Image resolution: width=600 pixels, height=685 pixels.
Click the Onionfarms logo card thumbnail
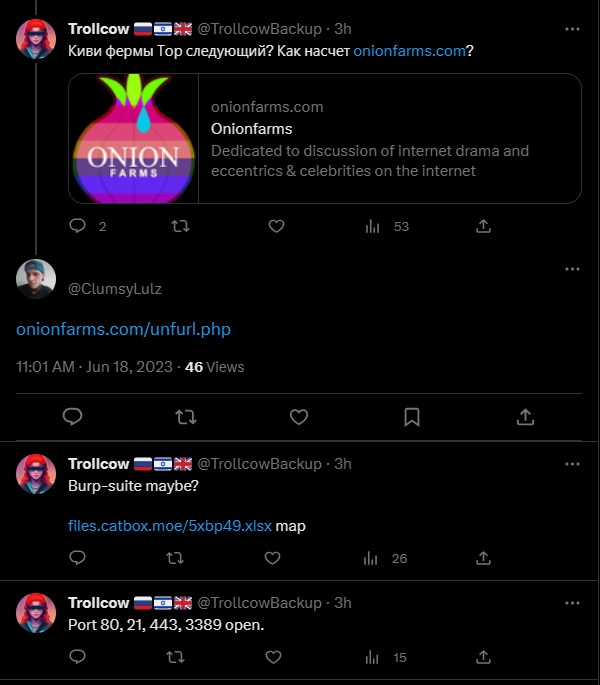[133, 139]
